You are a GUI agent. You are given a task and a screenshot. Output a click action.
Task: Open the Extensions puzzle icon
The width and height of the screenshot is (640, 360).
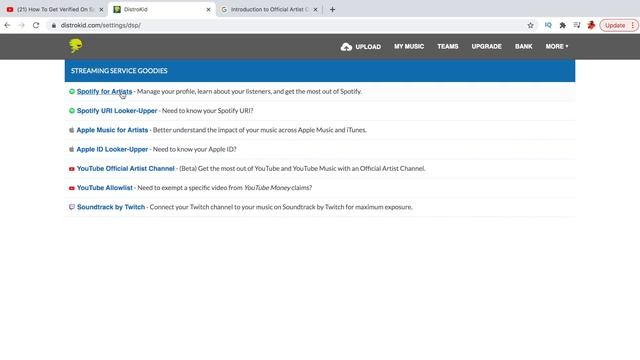[562, 25]
